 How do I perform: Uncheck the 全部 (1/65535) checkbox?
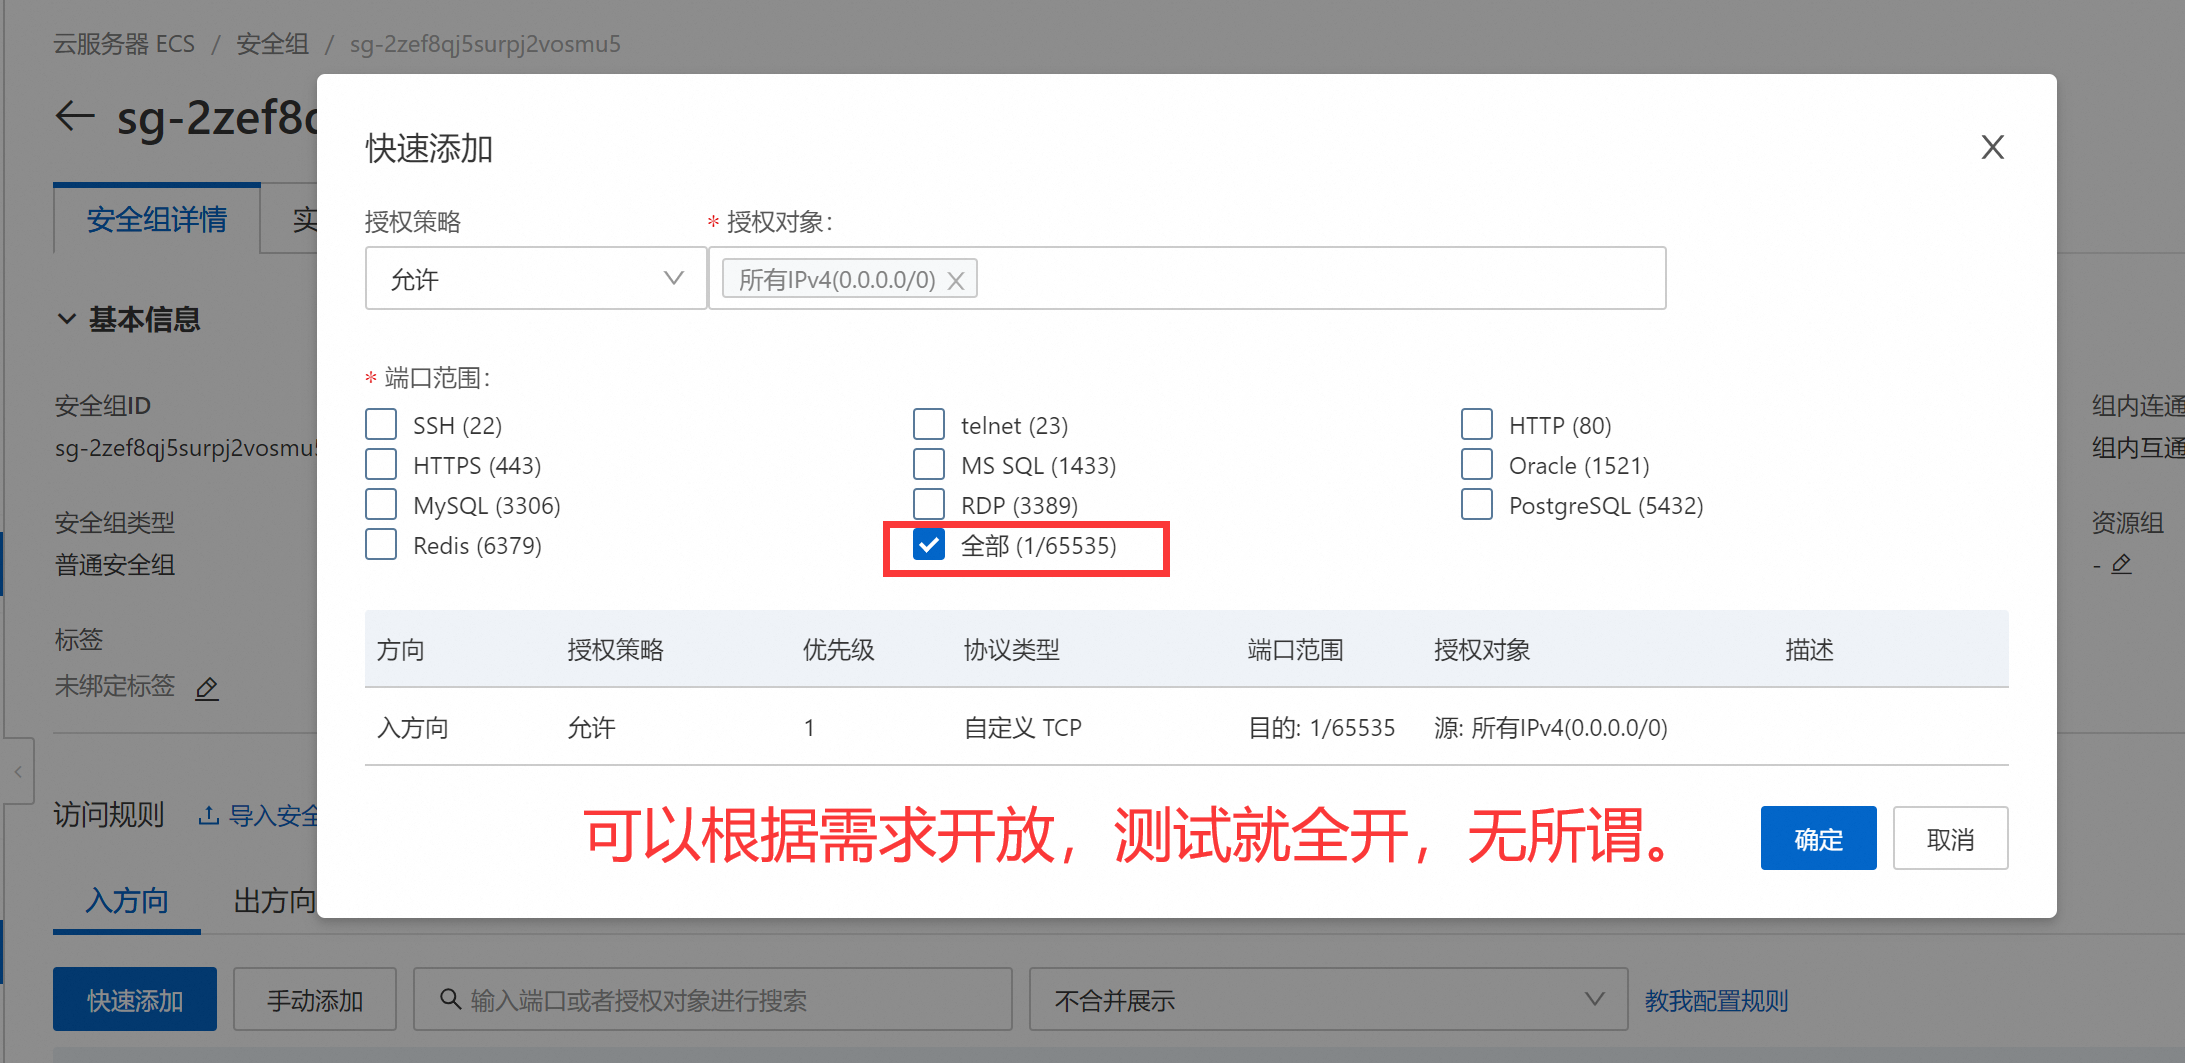point(929,544)
